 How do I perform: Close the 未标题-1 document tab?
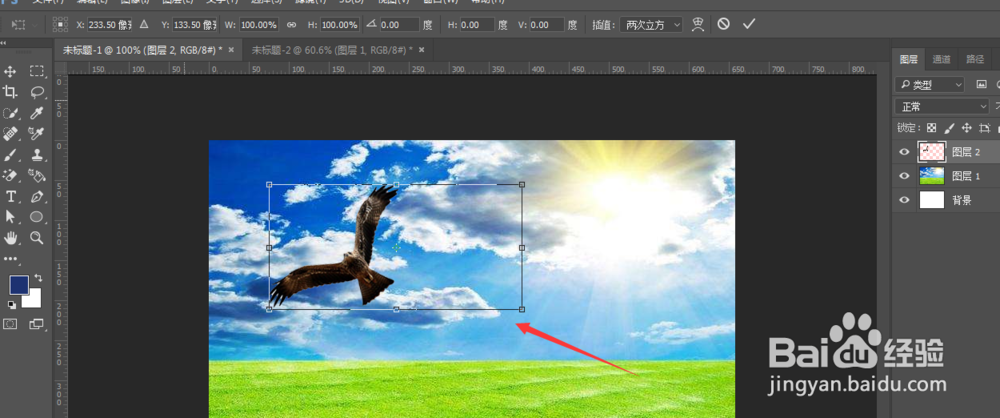(x=231, y=50)
